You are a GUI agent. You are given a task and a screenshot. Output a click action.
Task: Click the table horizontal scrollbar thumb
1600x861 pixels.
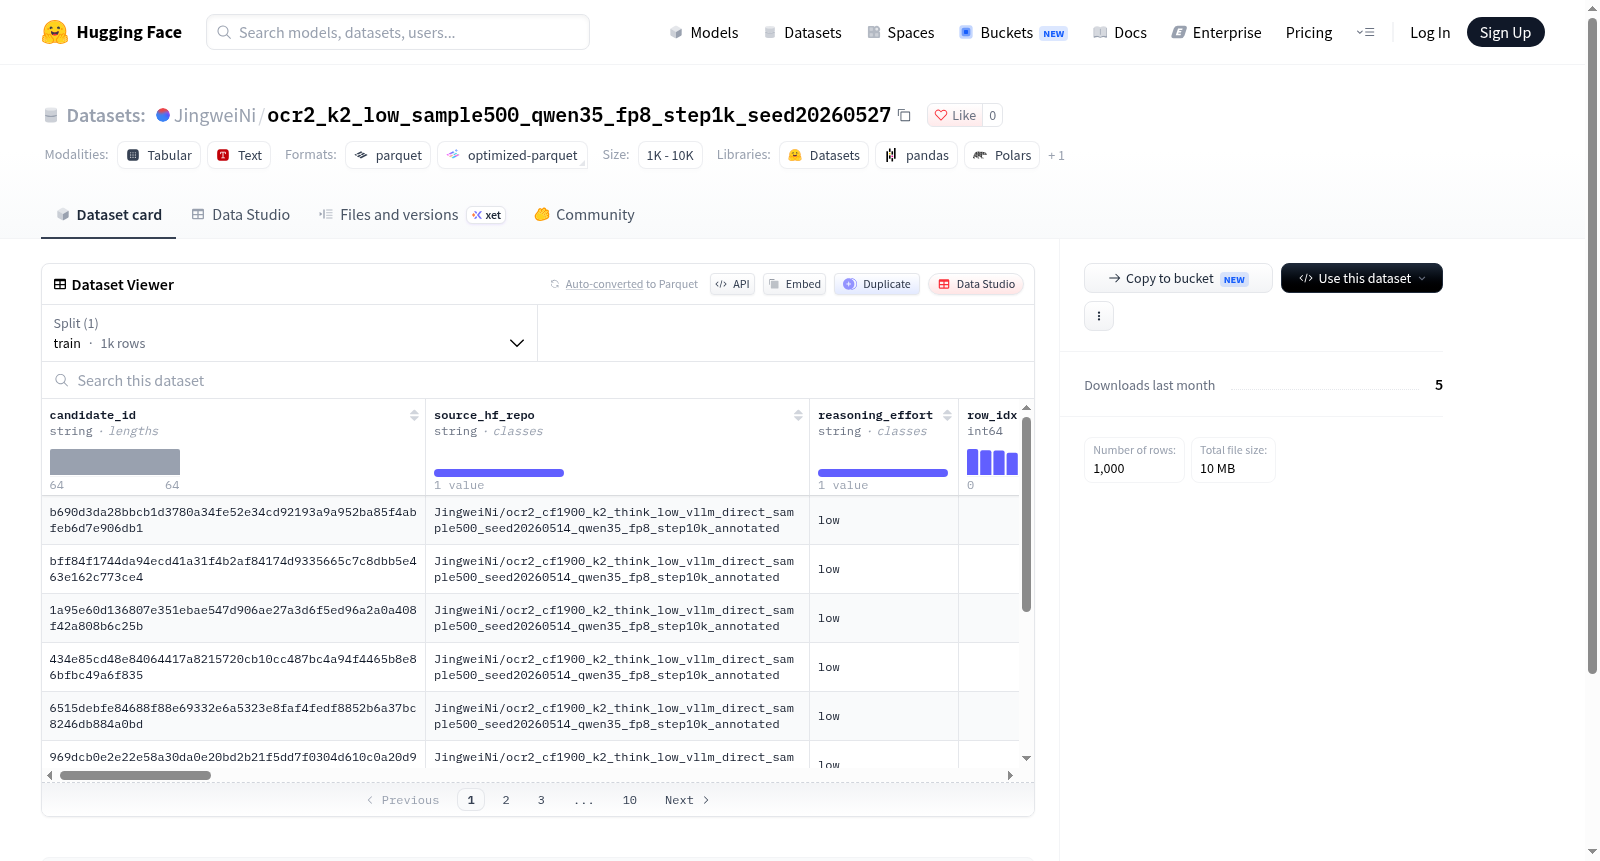coord(135,775)
